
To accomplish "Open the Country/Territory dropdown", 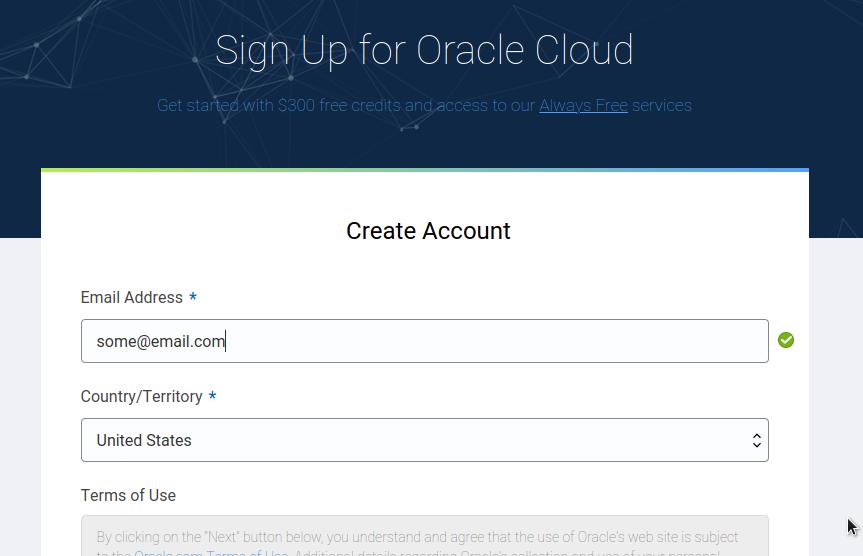I will pos(424,440).
